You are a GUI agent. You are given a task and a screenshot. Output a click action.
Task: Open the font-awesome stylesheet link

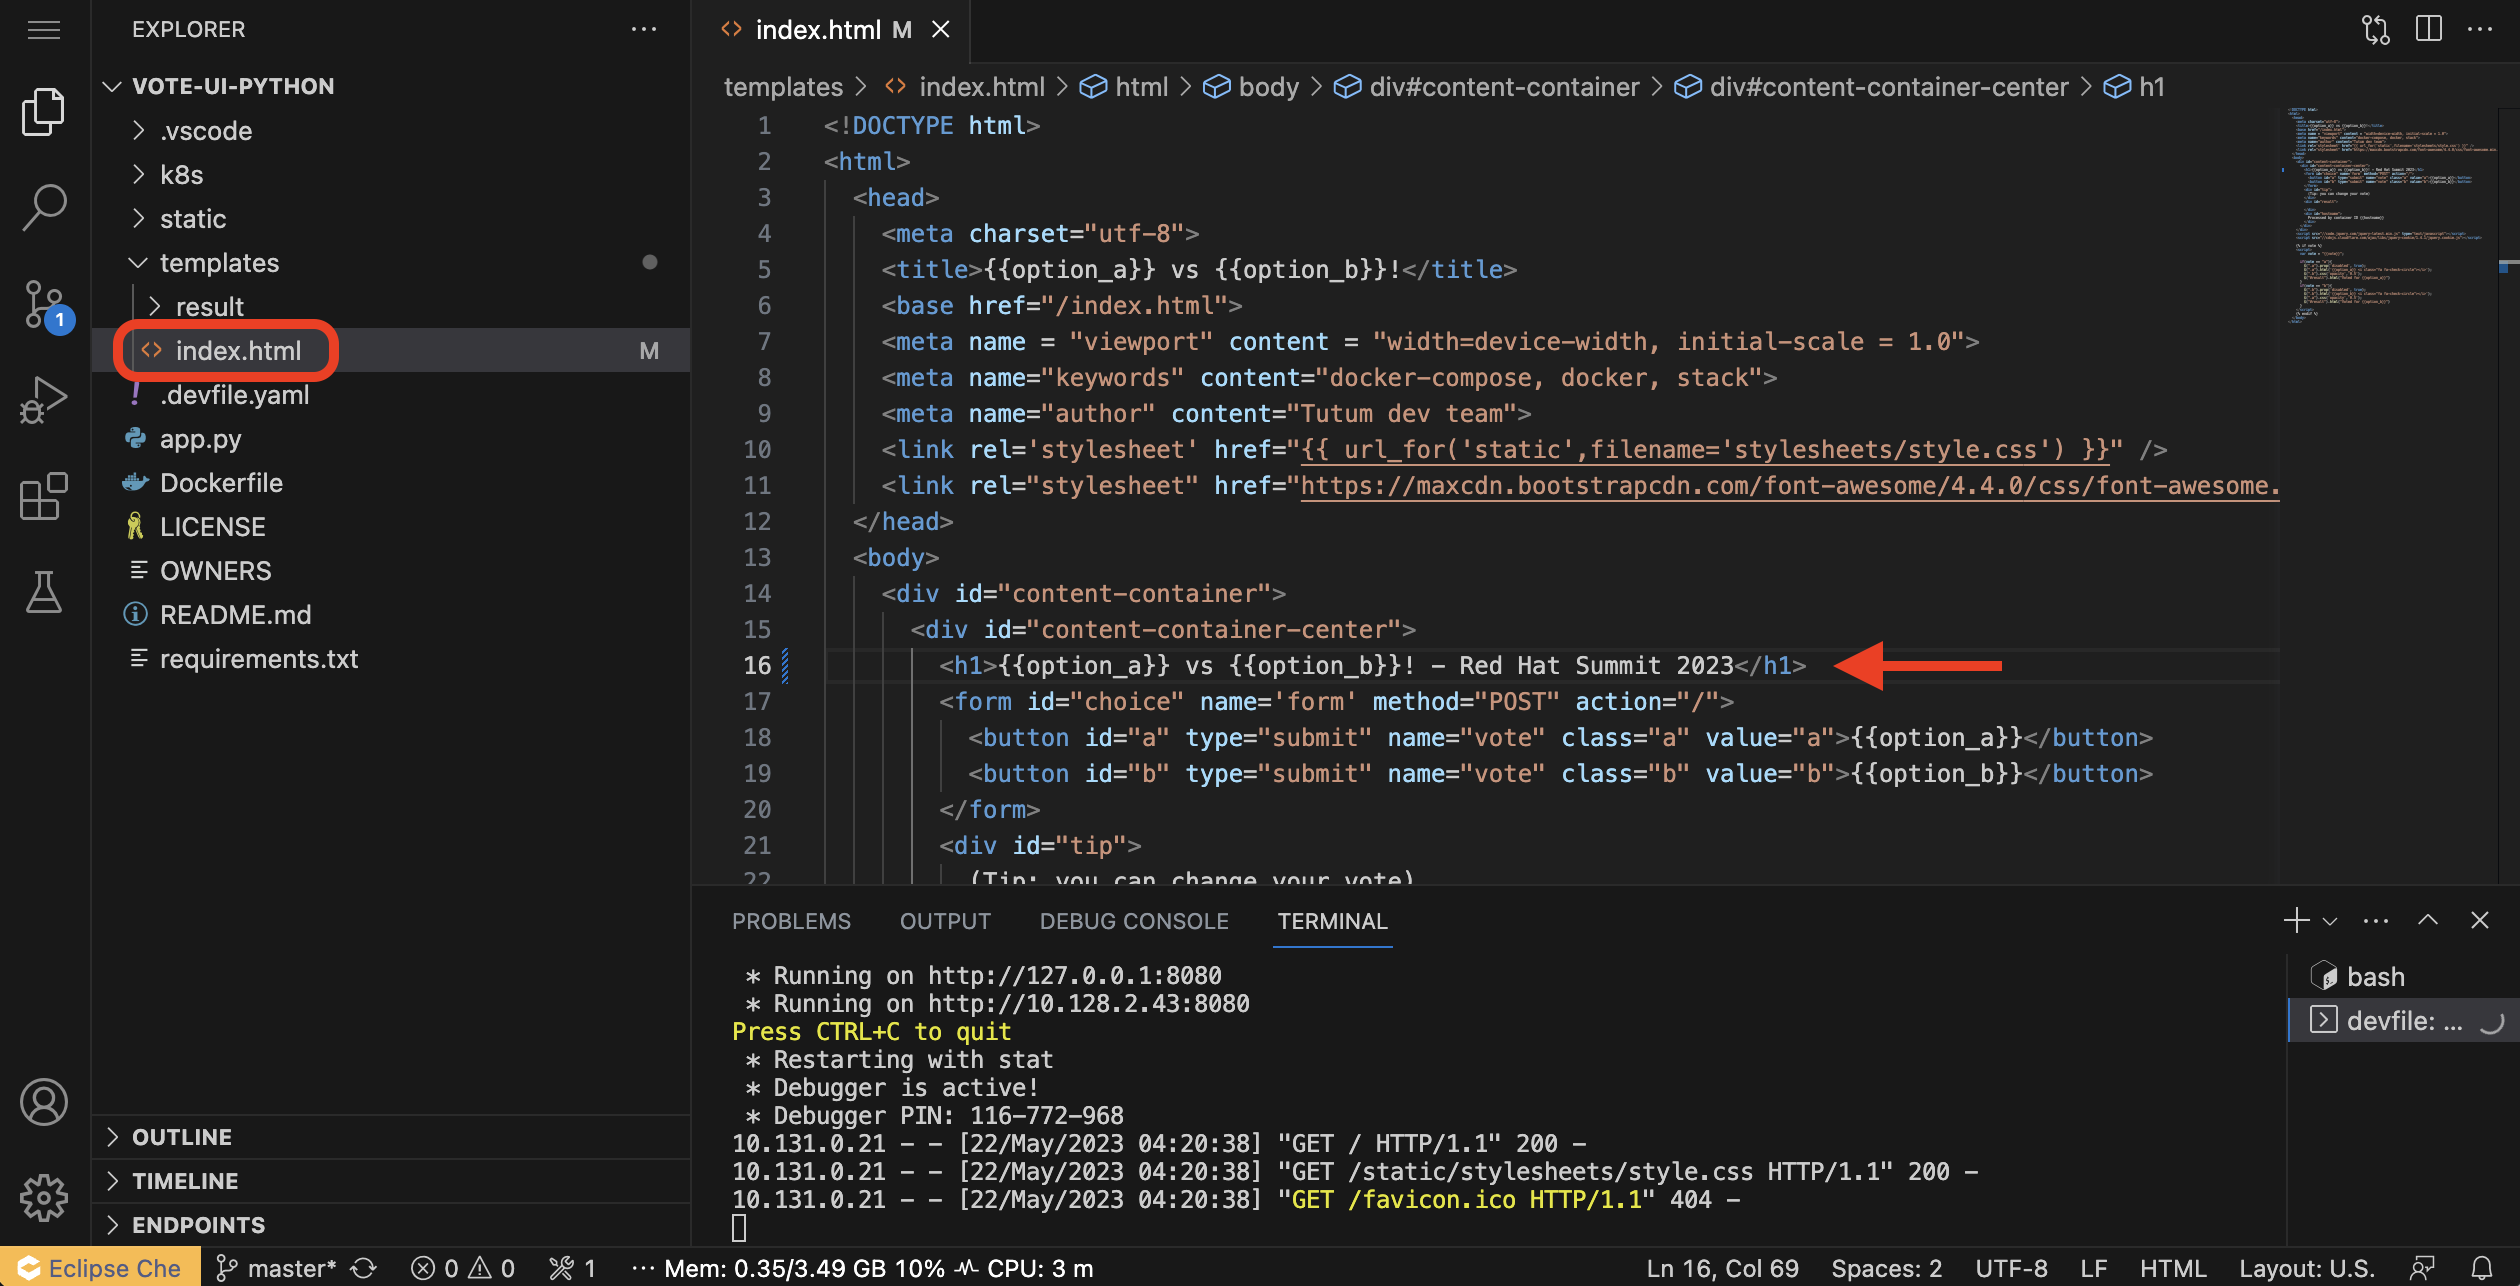(x=1790, y=486)
